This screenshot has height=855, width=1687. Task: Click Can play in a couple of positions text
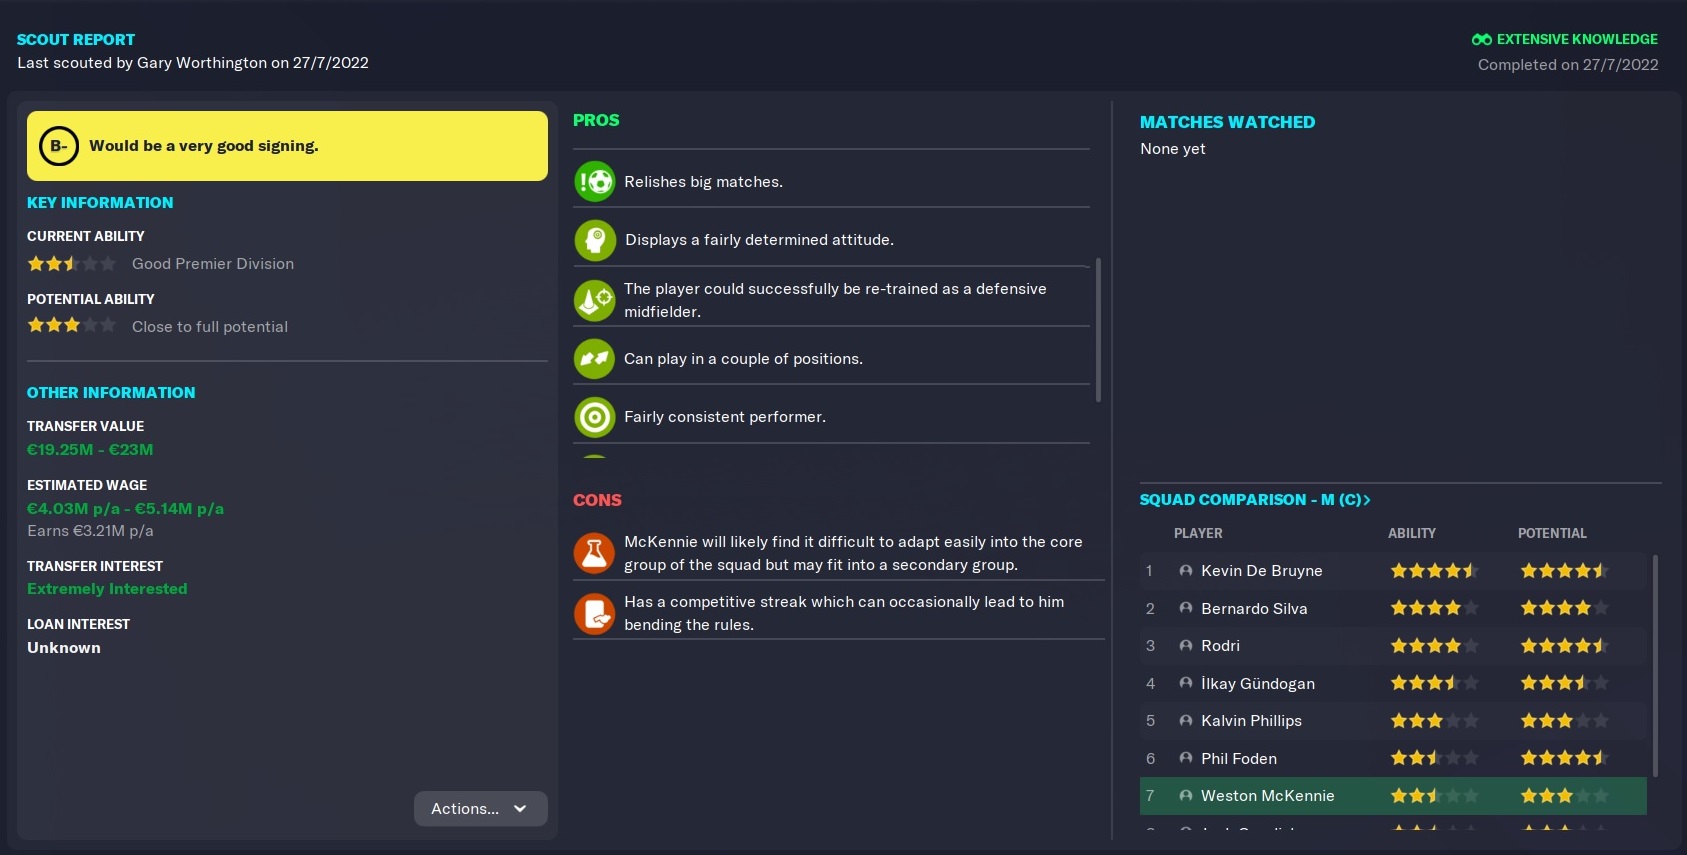(743, 359)
